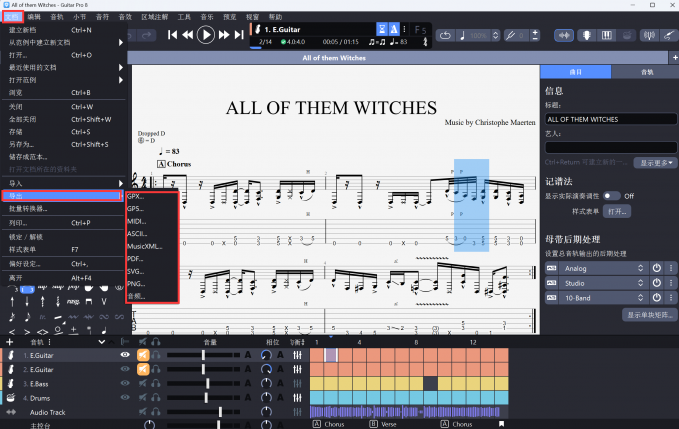The height and width of the screenshot is (429, 679).
Task: Hide the 1. E.Guitar track
Action: [126, 355]
